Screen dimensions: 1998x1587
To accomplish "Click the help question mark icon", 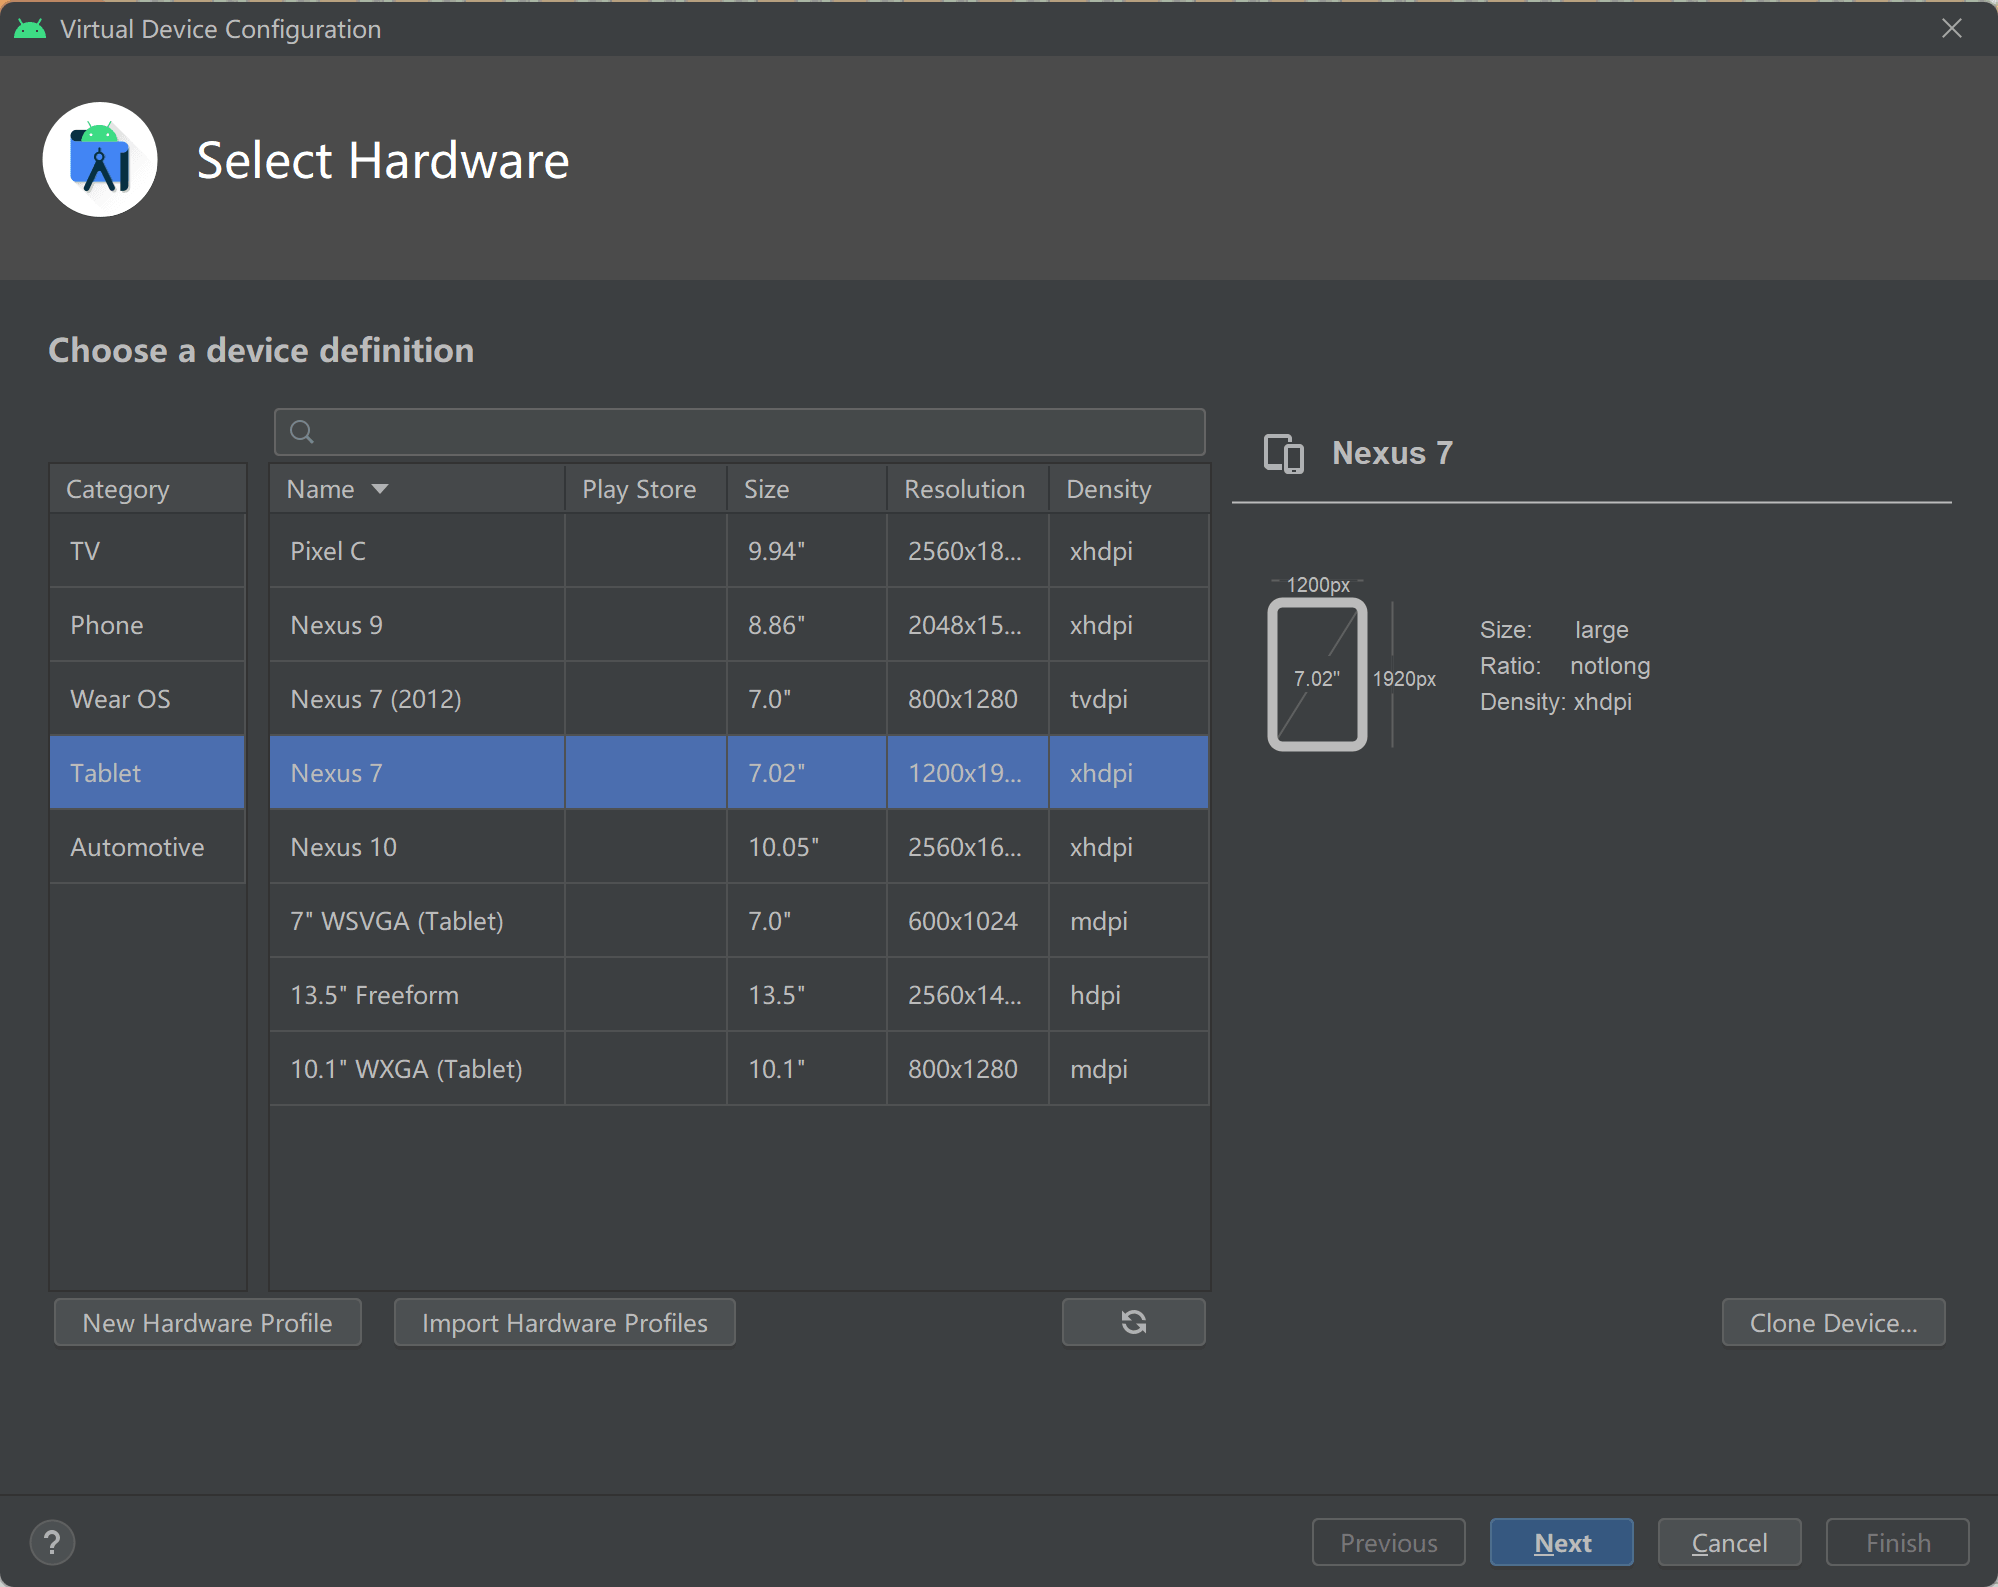I will [x=52, y=1542].
